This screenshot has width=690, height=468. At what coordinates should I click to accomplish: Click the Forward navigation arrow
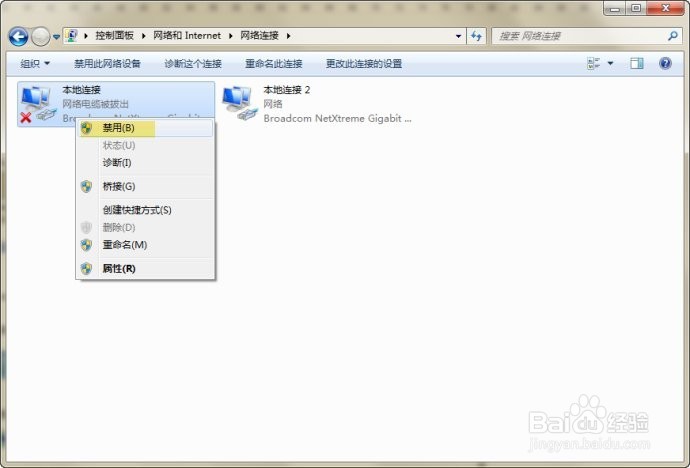point(40,37)
